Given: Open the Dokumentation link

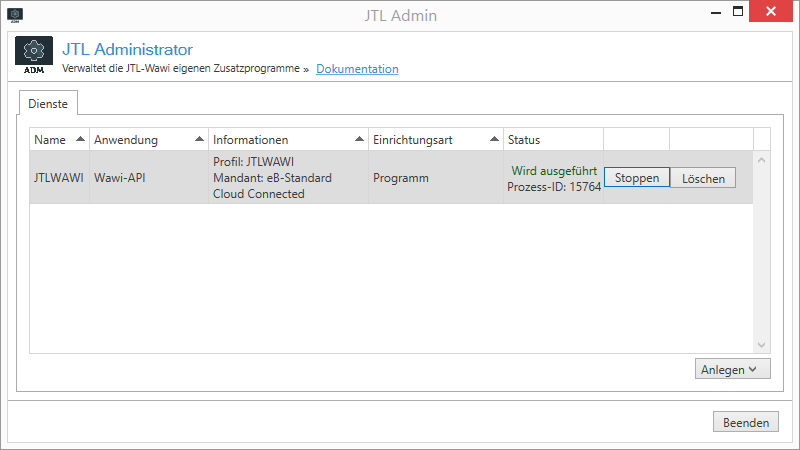Looking at the screenshot, I should (x=357, y=69).
